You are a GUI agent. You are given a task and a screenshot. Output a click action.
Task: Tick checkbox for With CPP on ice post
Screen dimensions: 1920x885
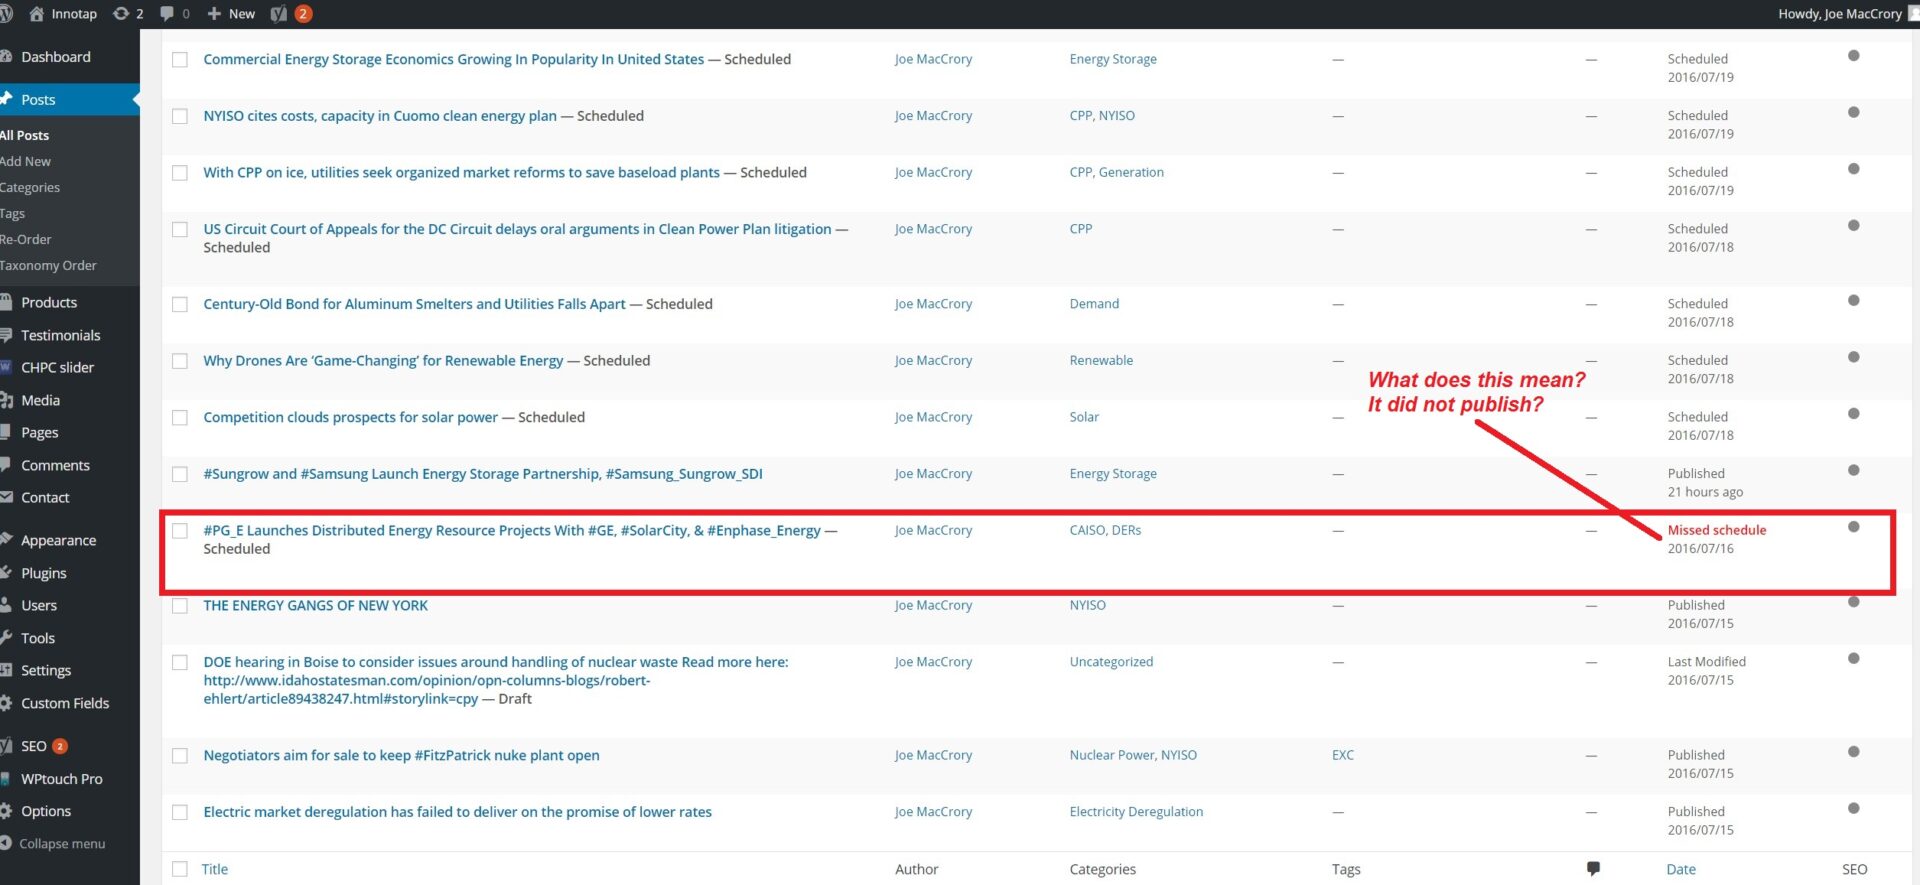(x=180, y=173)
